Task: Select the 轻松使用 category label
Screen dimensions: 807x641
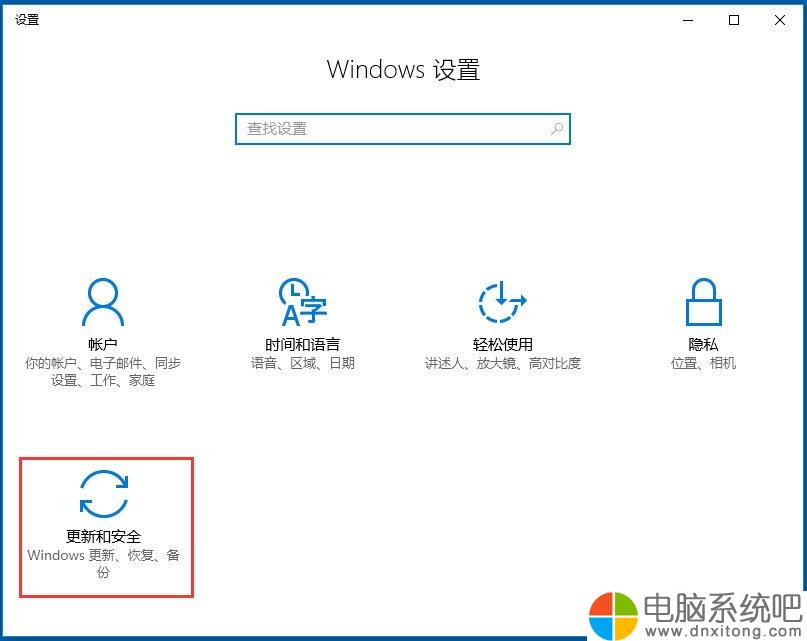Action: (x=502, y=344)
